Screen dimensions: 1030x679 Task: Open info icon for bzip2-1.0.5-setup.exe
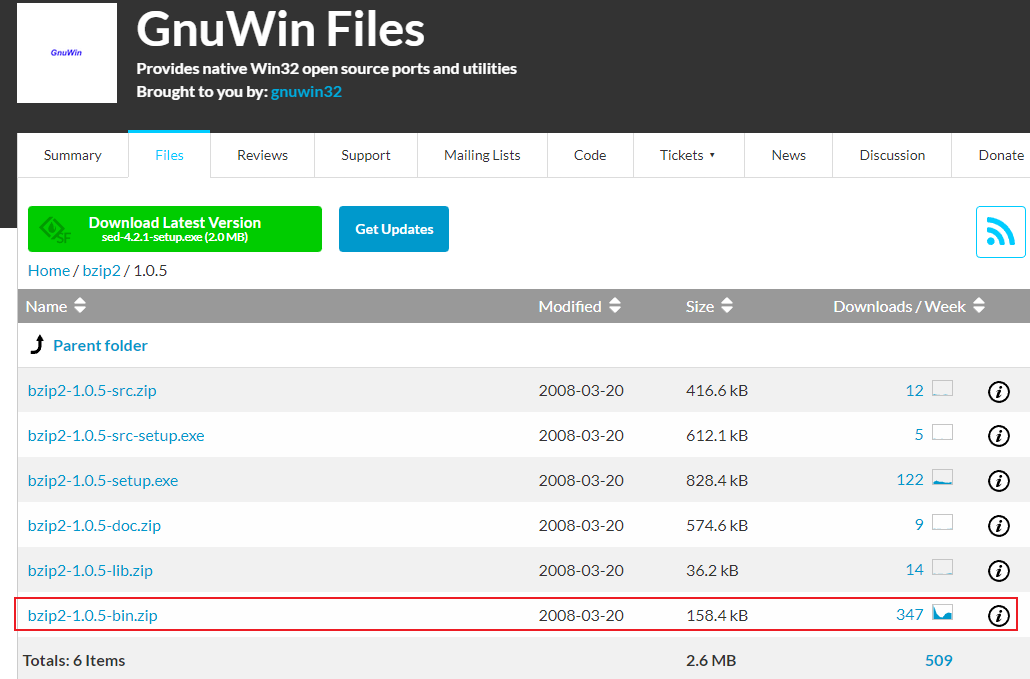pyautogui.click(x=998, y=481)
